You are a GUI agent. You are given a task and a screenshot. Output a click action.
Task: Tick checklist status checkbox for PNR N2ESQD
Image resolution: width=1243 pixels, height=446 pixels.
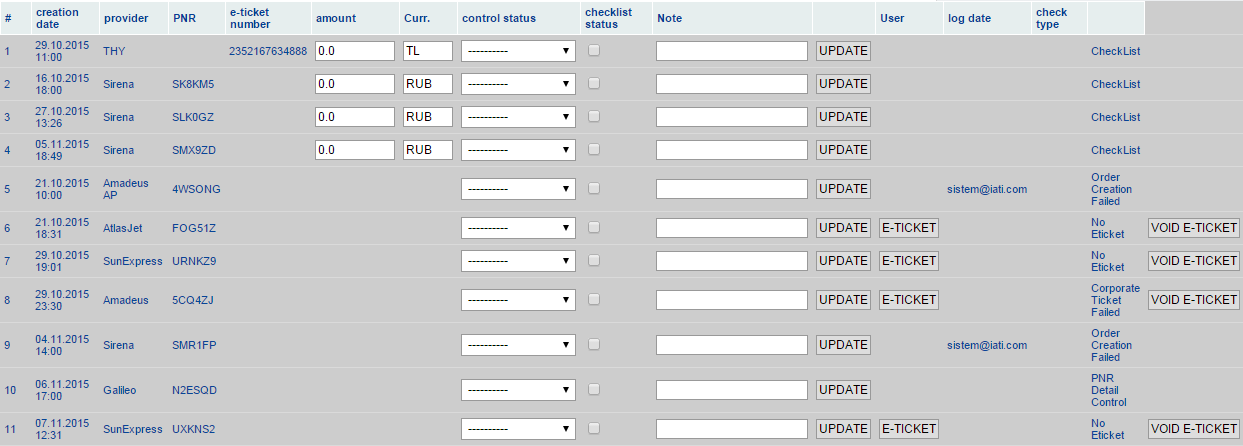(594, 389)
